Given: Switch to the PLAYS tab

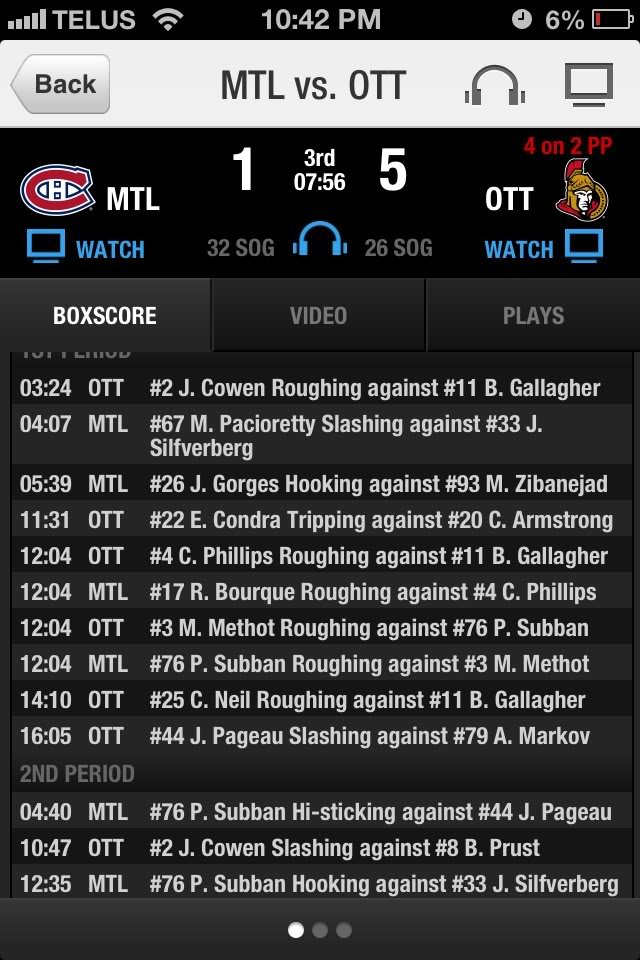Looking at the screenshot, I should coord(533,315).
